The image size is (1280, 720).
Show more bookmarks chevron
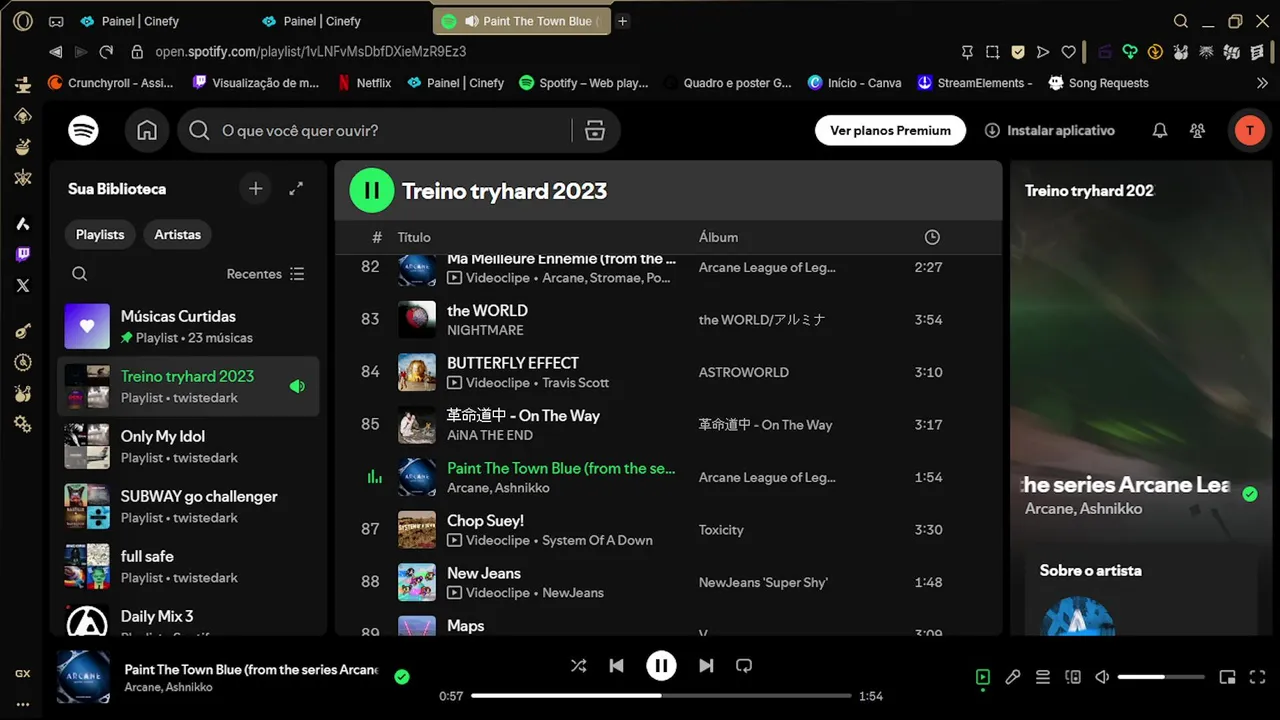[1262, 83]
